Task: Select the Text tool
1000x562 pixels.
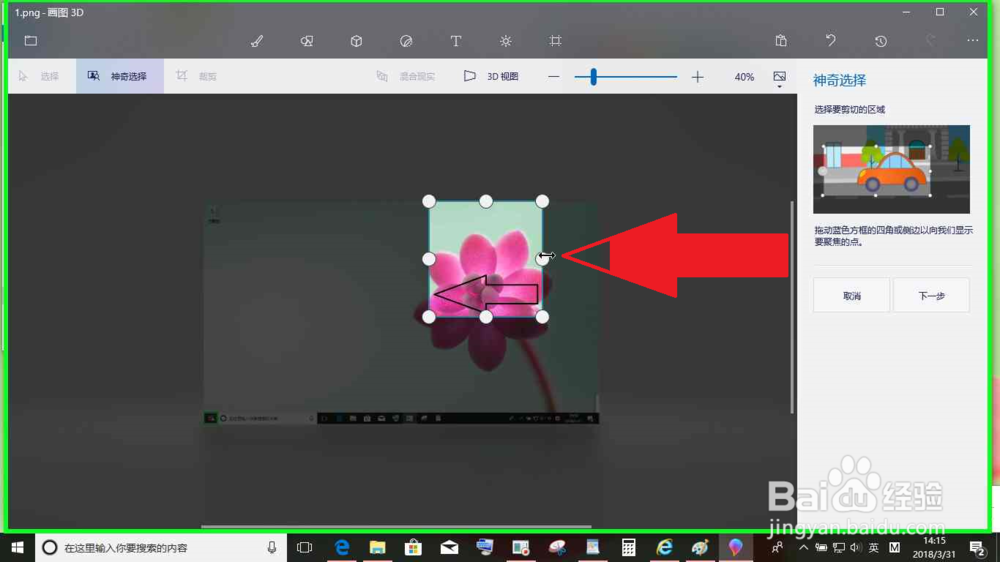Action: (x=456, y=41)
